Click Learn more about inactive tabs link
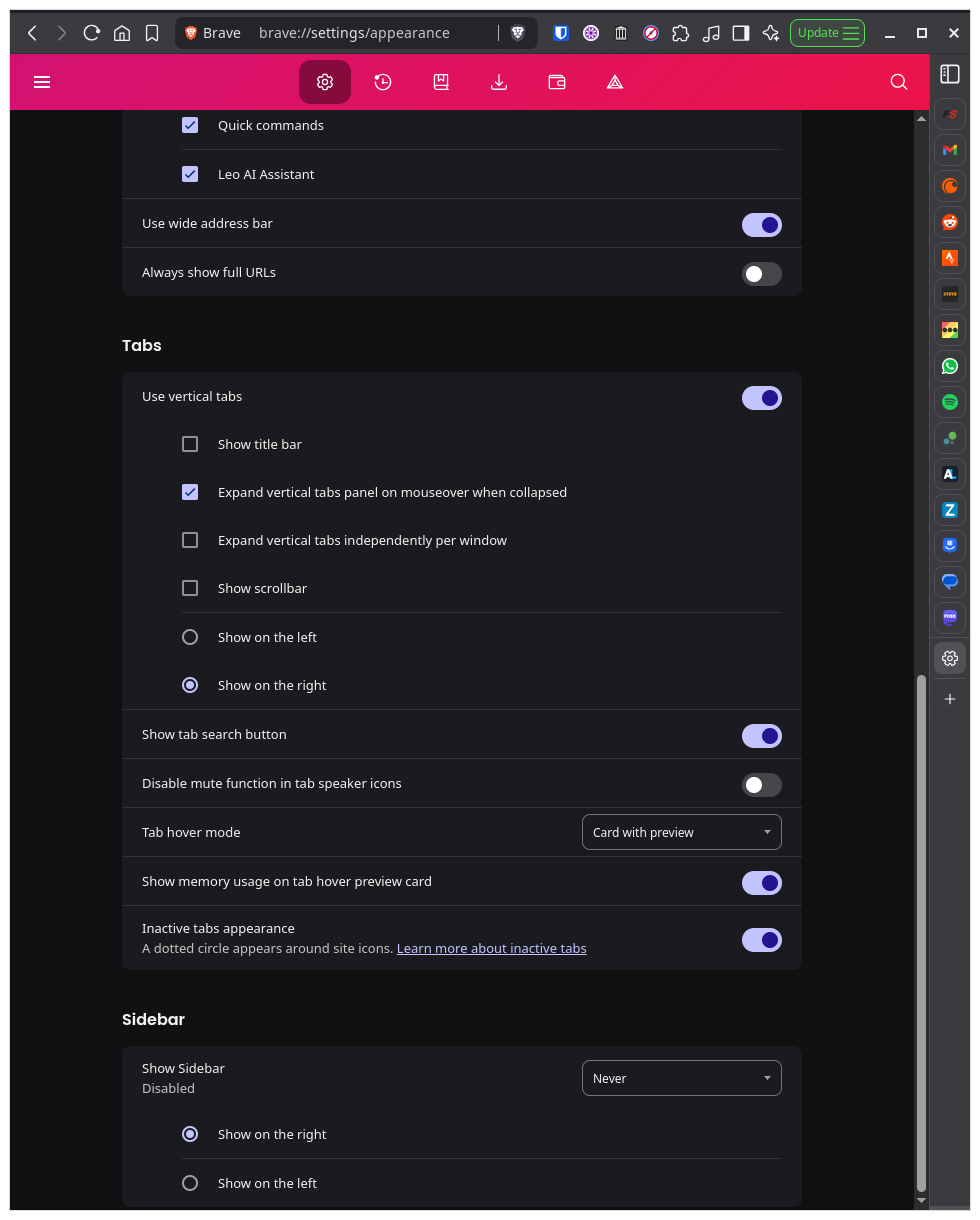Image resolution: width=980 pixels, height=1220 pixels. coord(491,948)
